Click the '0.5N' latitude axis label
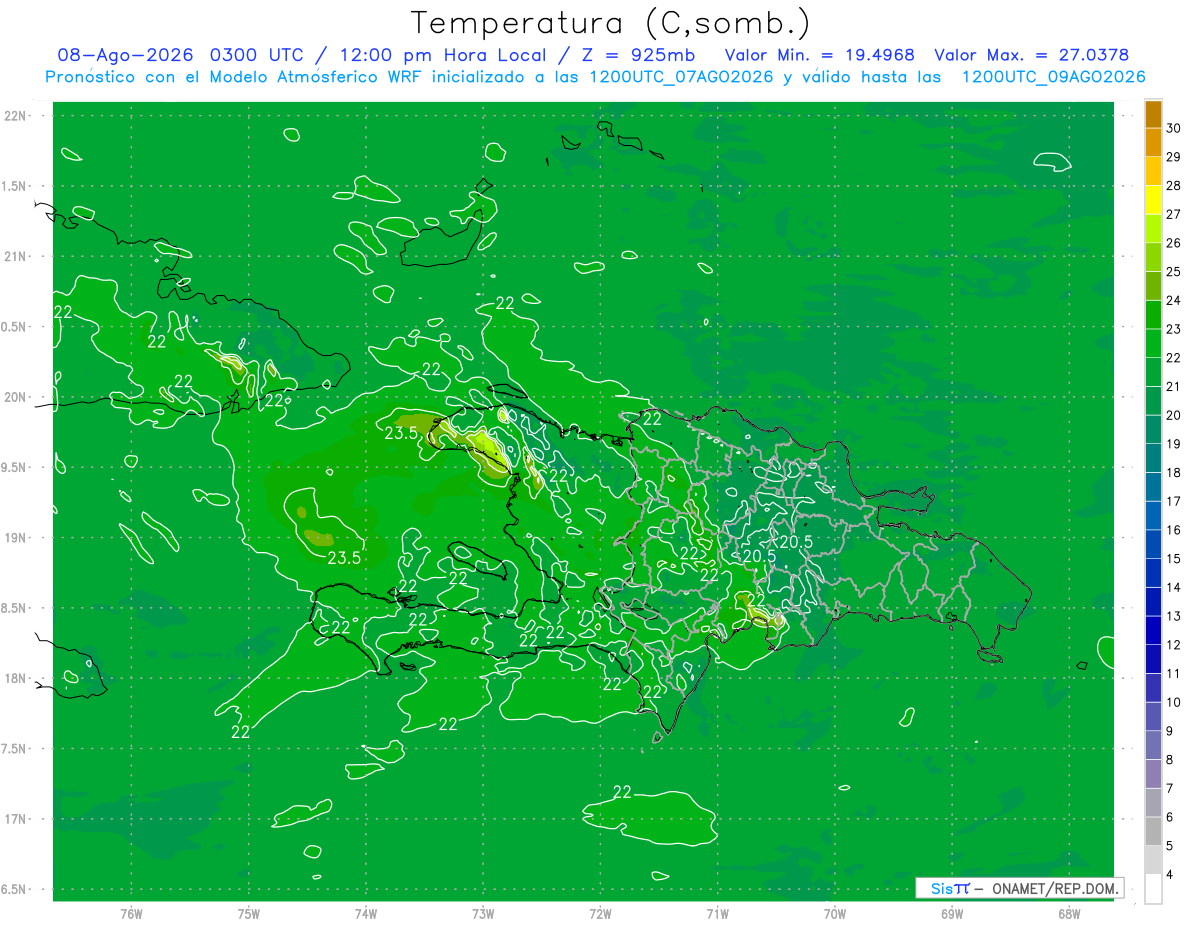Screen dimensions: 1200x927 tap(15, 327)
